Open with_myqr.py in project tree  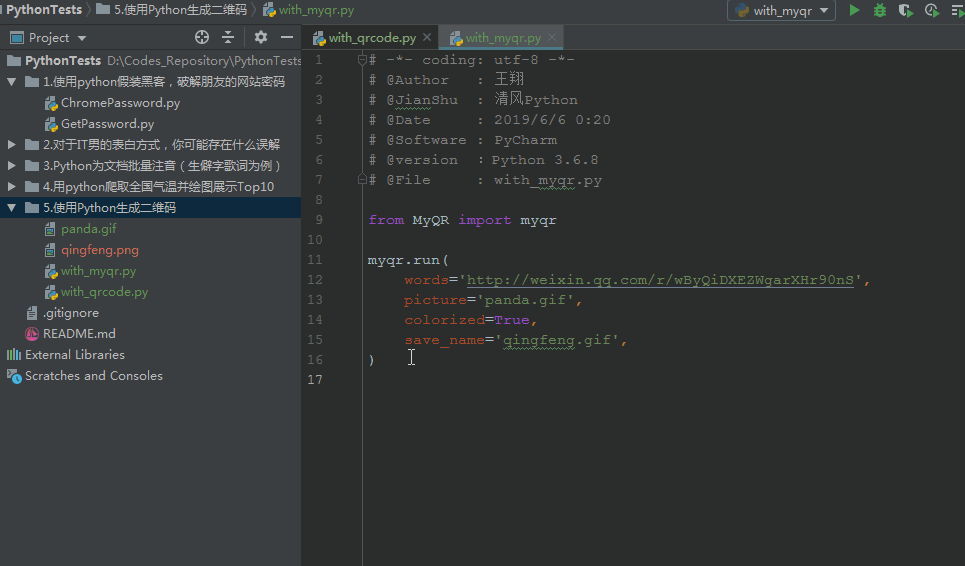pyautogui.click(x=98, y=271)
